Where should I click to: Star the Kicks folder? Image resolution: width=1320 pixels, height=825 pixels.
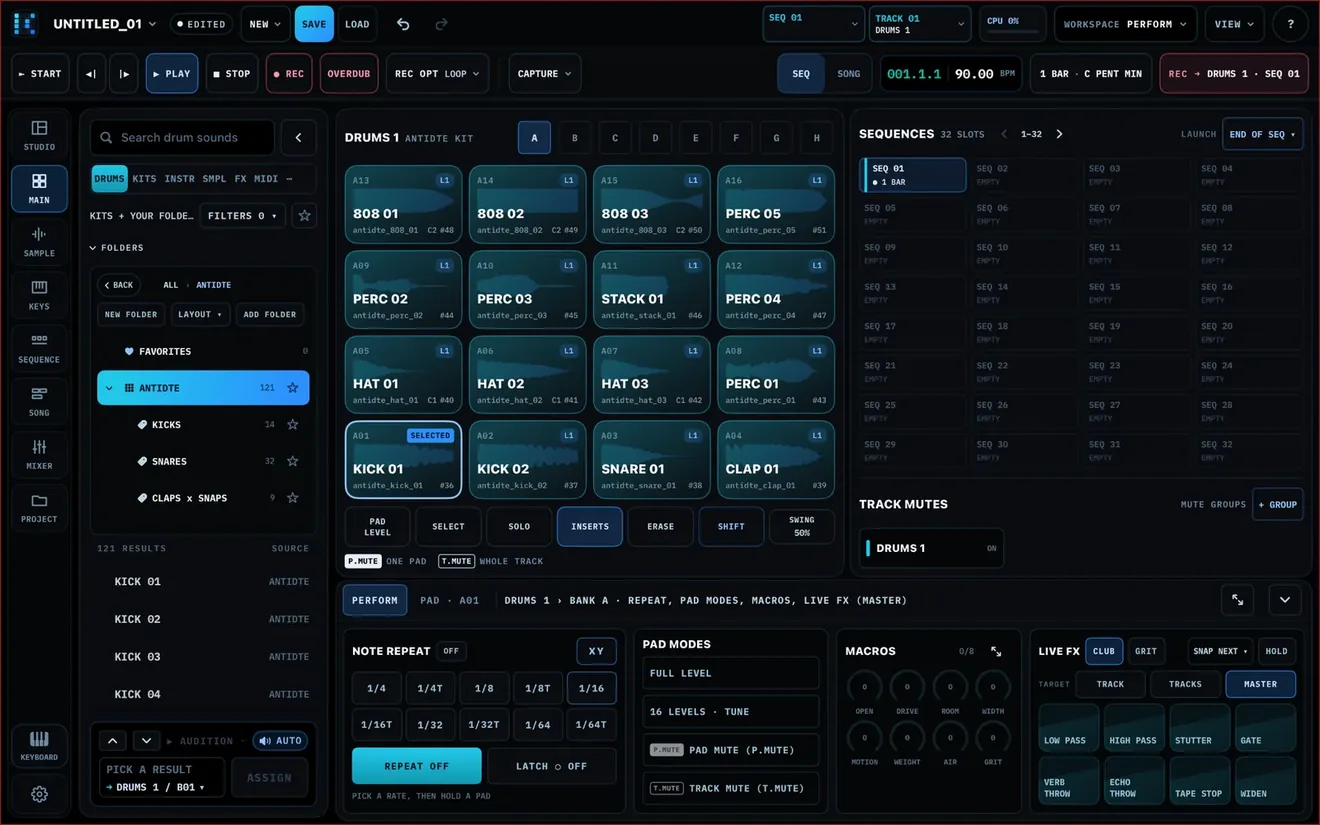coord(293,425)
